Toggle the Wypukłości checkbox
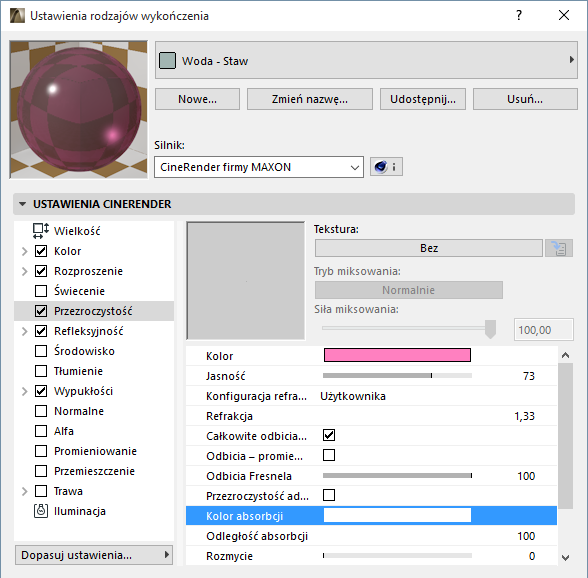The height and width of the screenshot is (578, 588). point(41,391)
